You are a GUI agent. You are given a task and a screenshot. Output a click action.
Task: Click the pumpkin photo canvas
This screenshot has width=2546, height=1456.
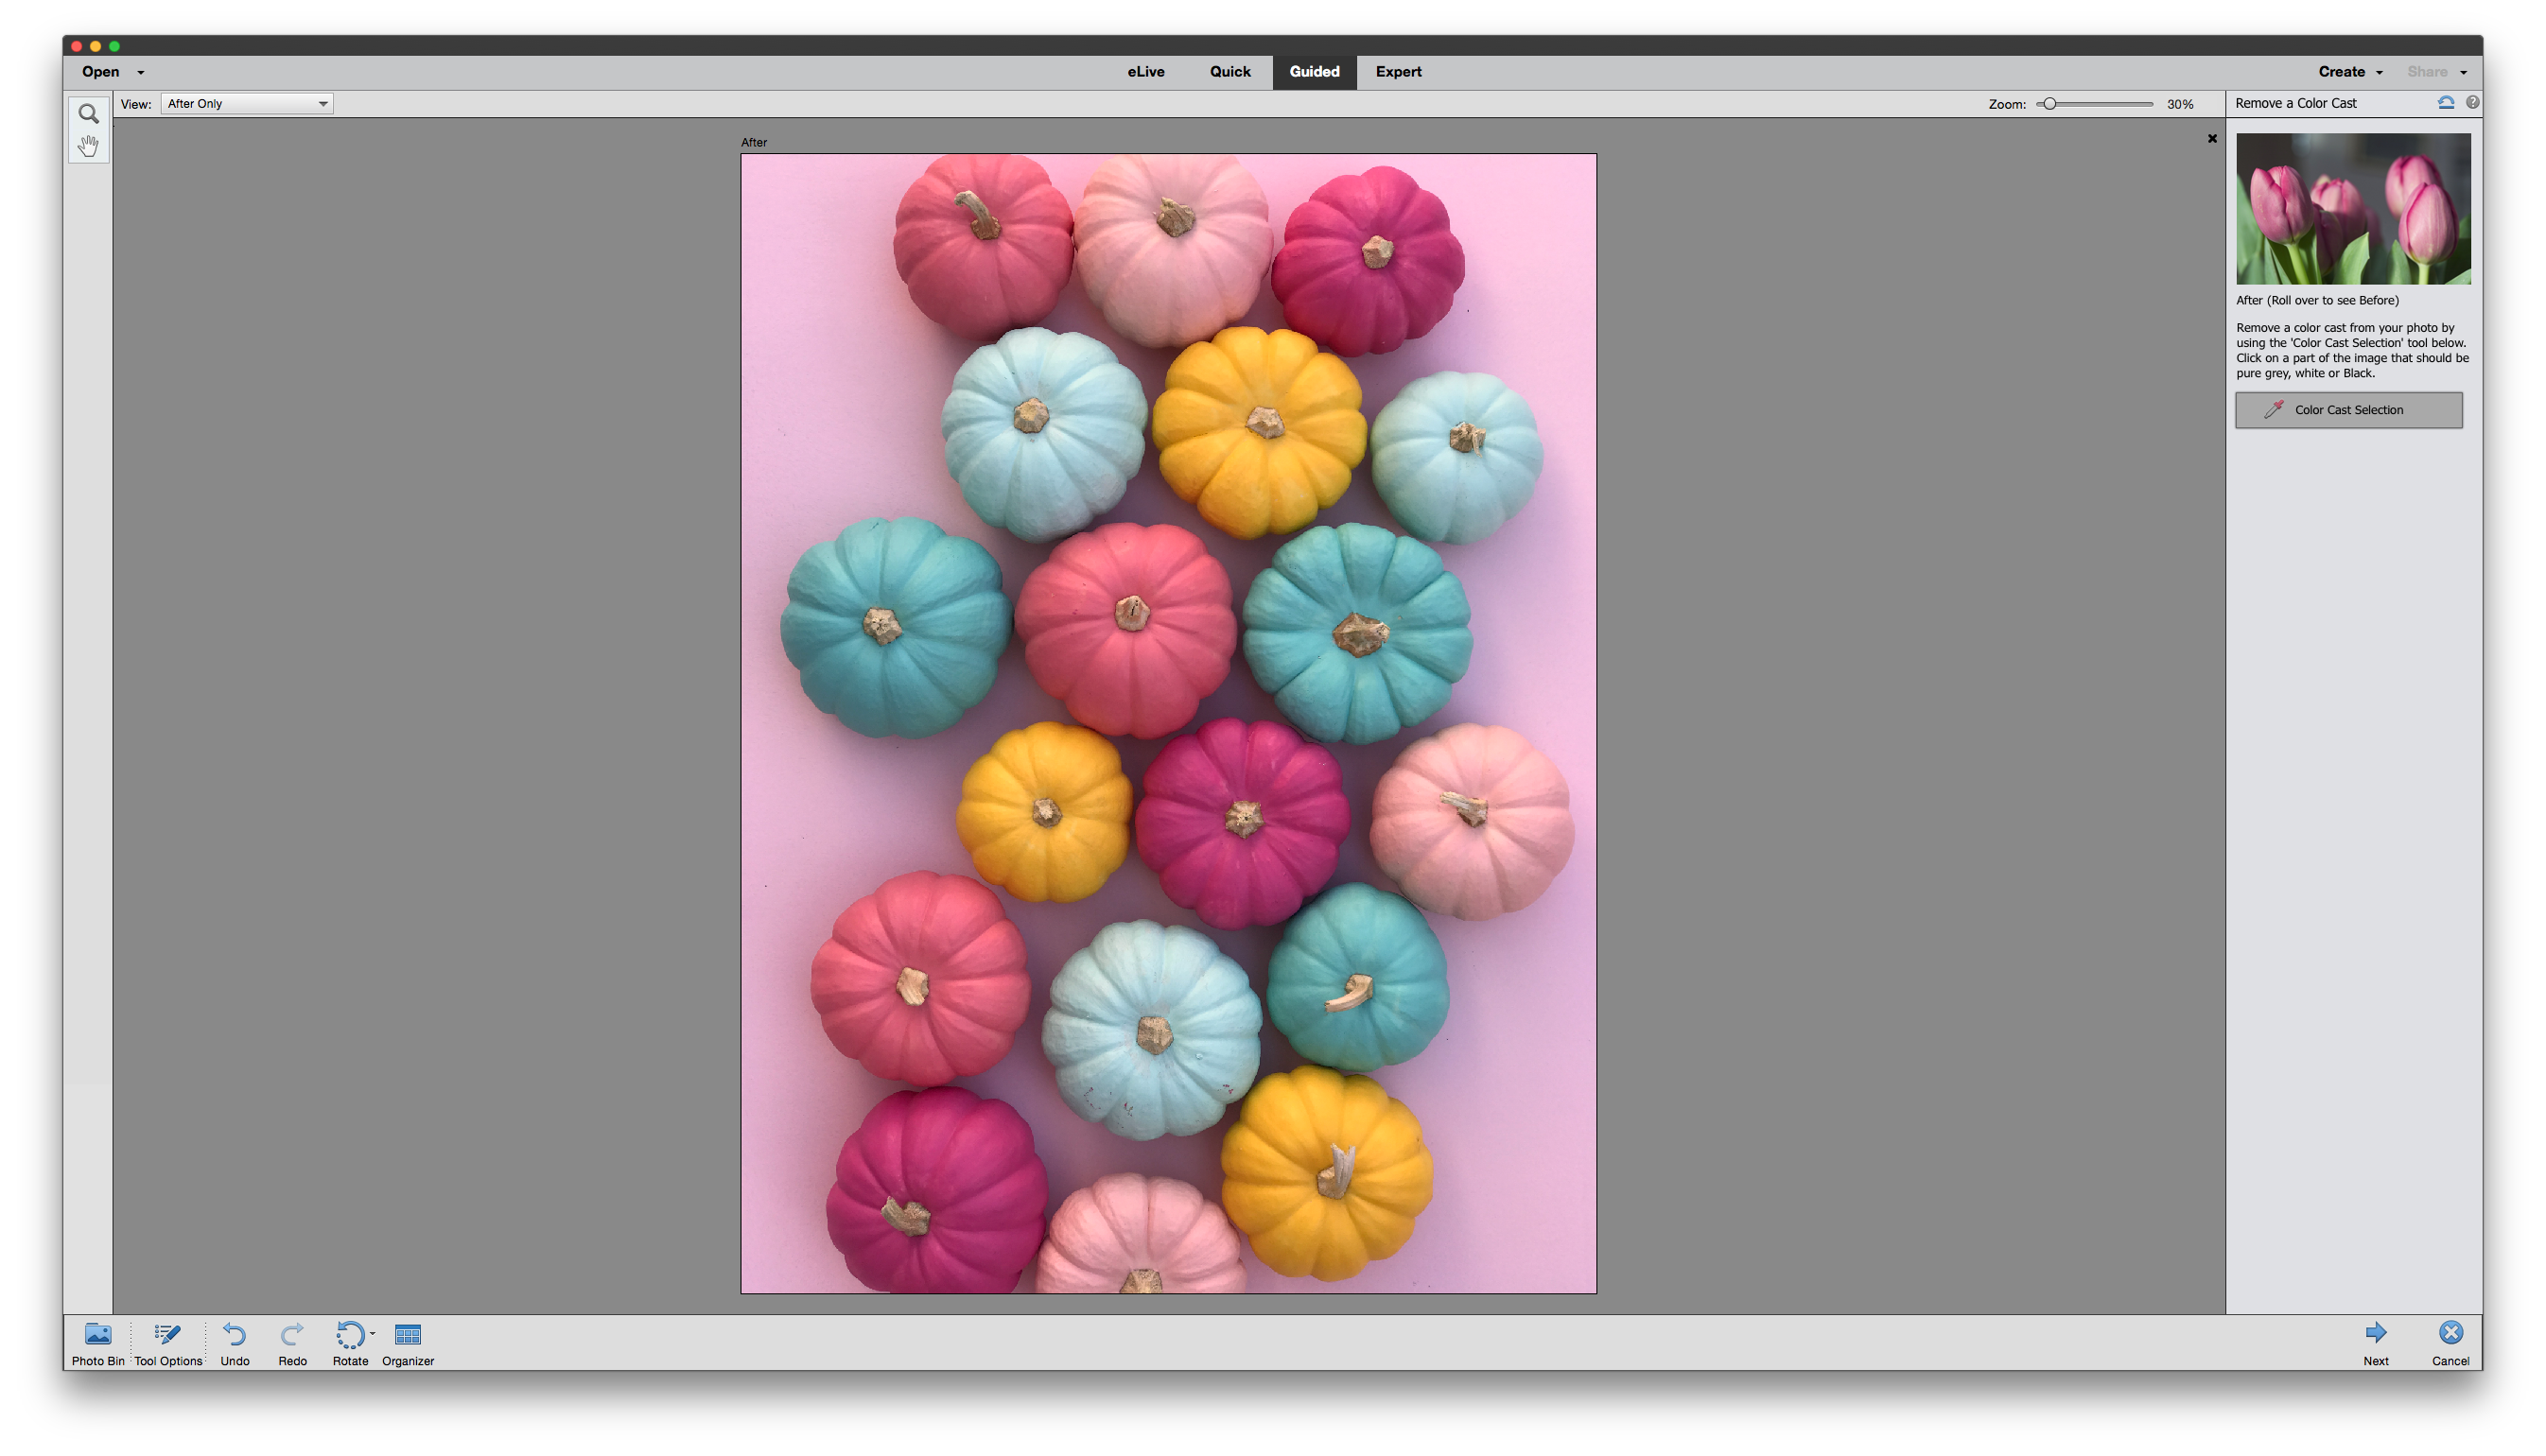[1168, 723]
